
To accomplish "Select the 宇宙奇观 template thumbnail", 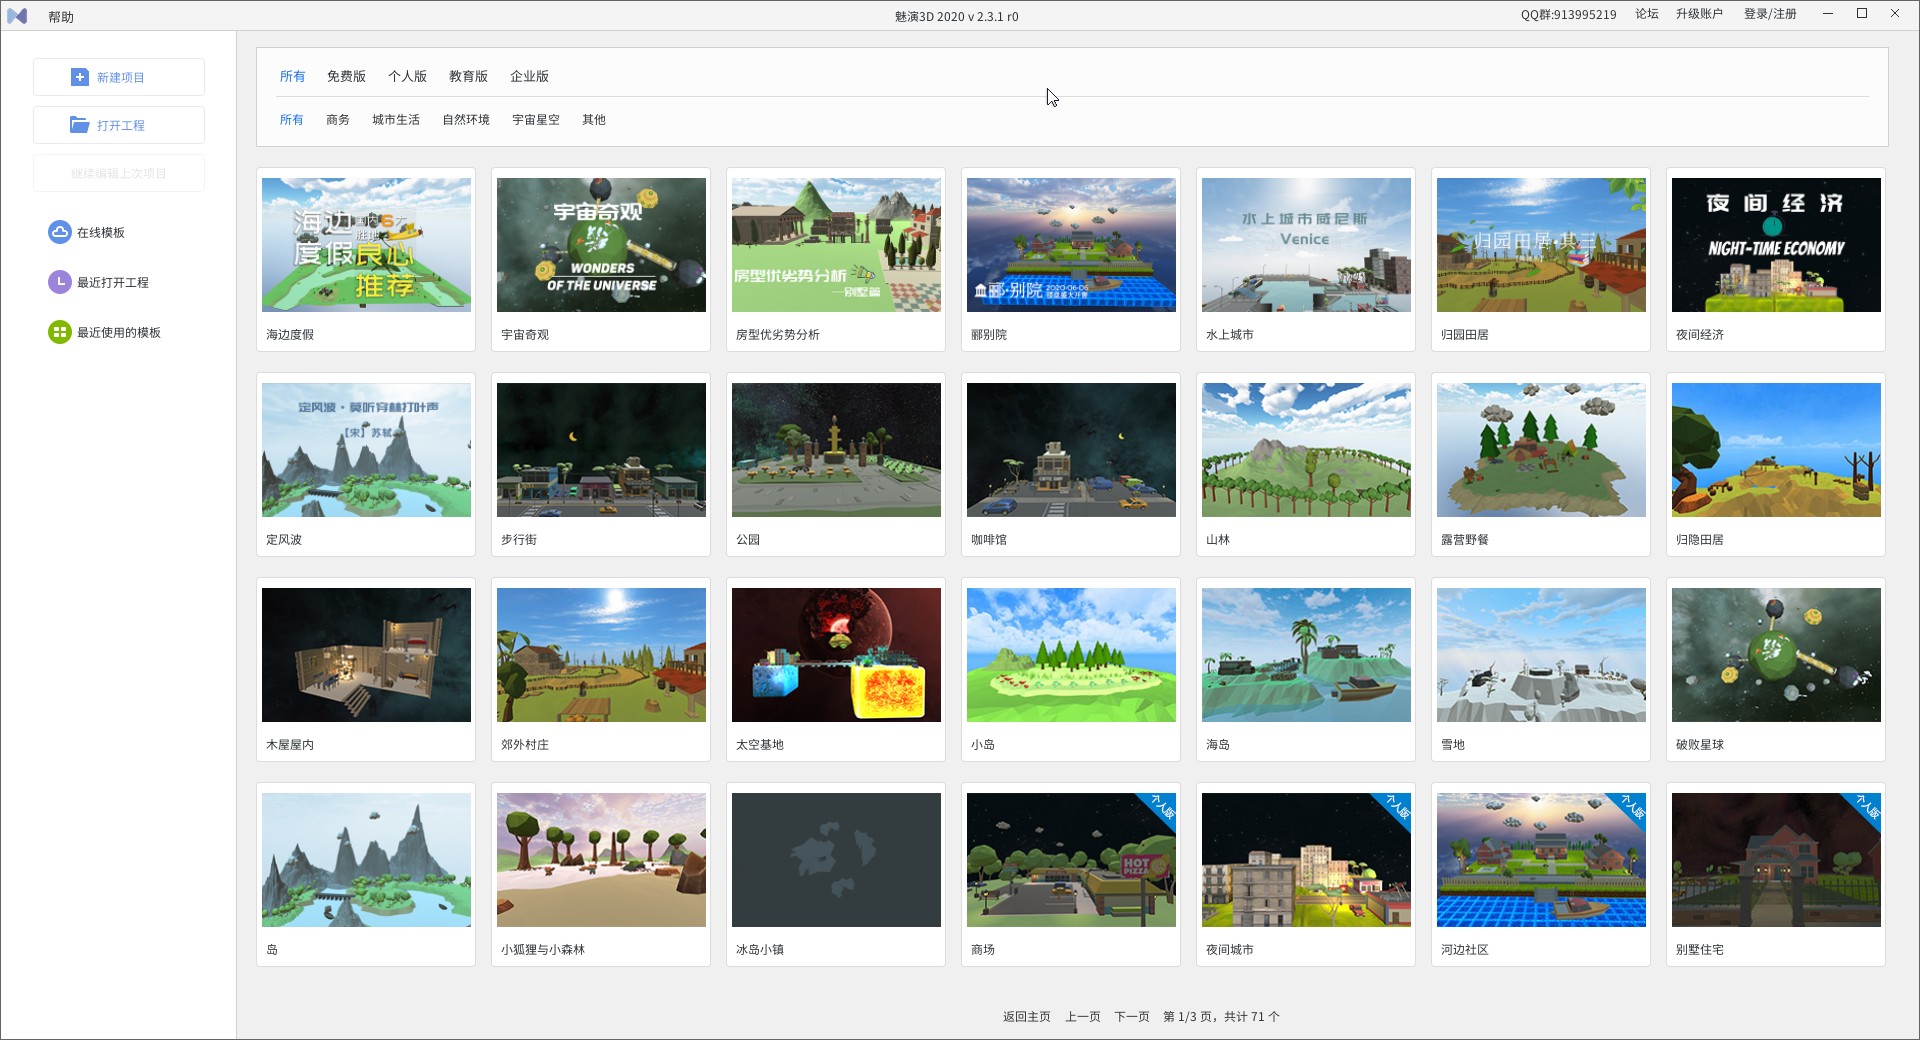I will [601, 245].
